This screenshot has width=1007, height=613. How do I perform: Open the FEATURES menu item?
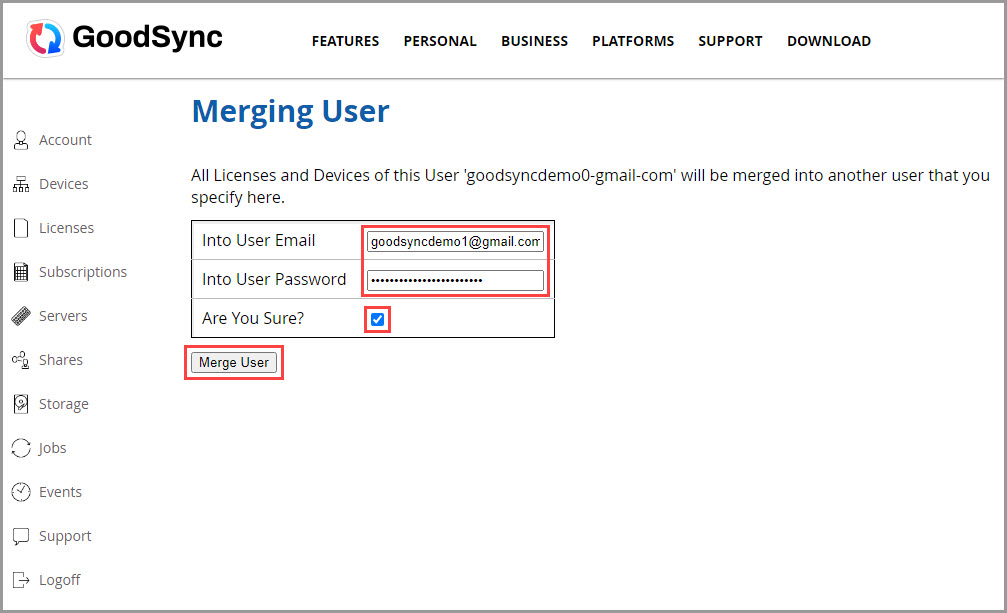tap(345, 41)
